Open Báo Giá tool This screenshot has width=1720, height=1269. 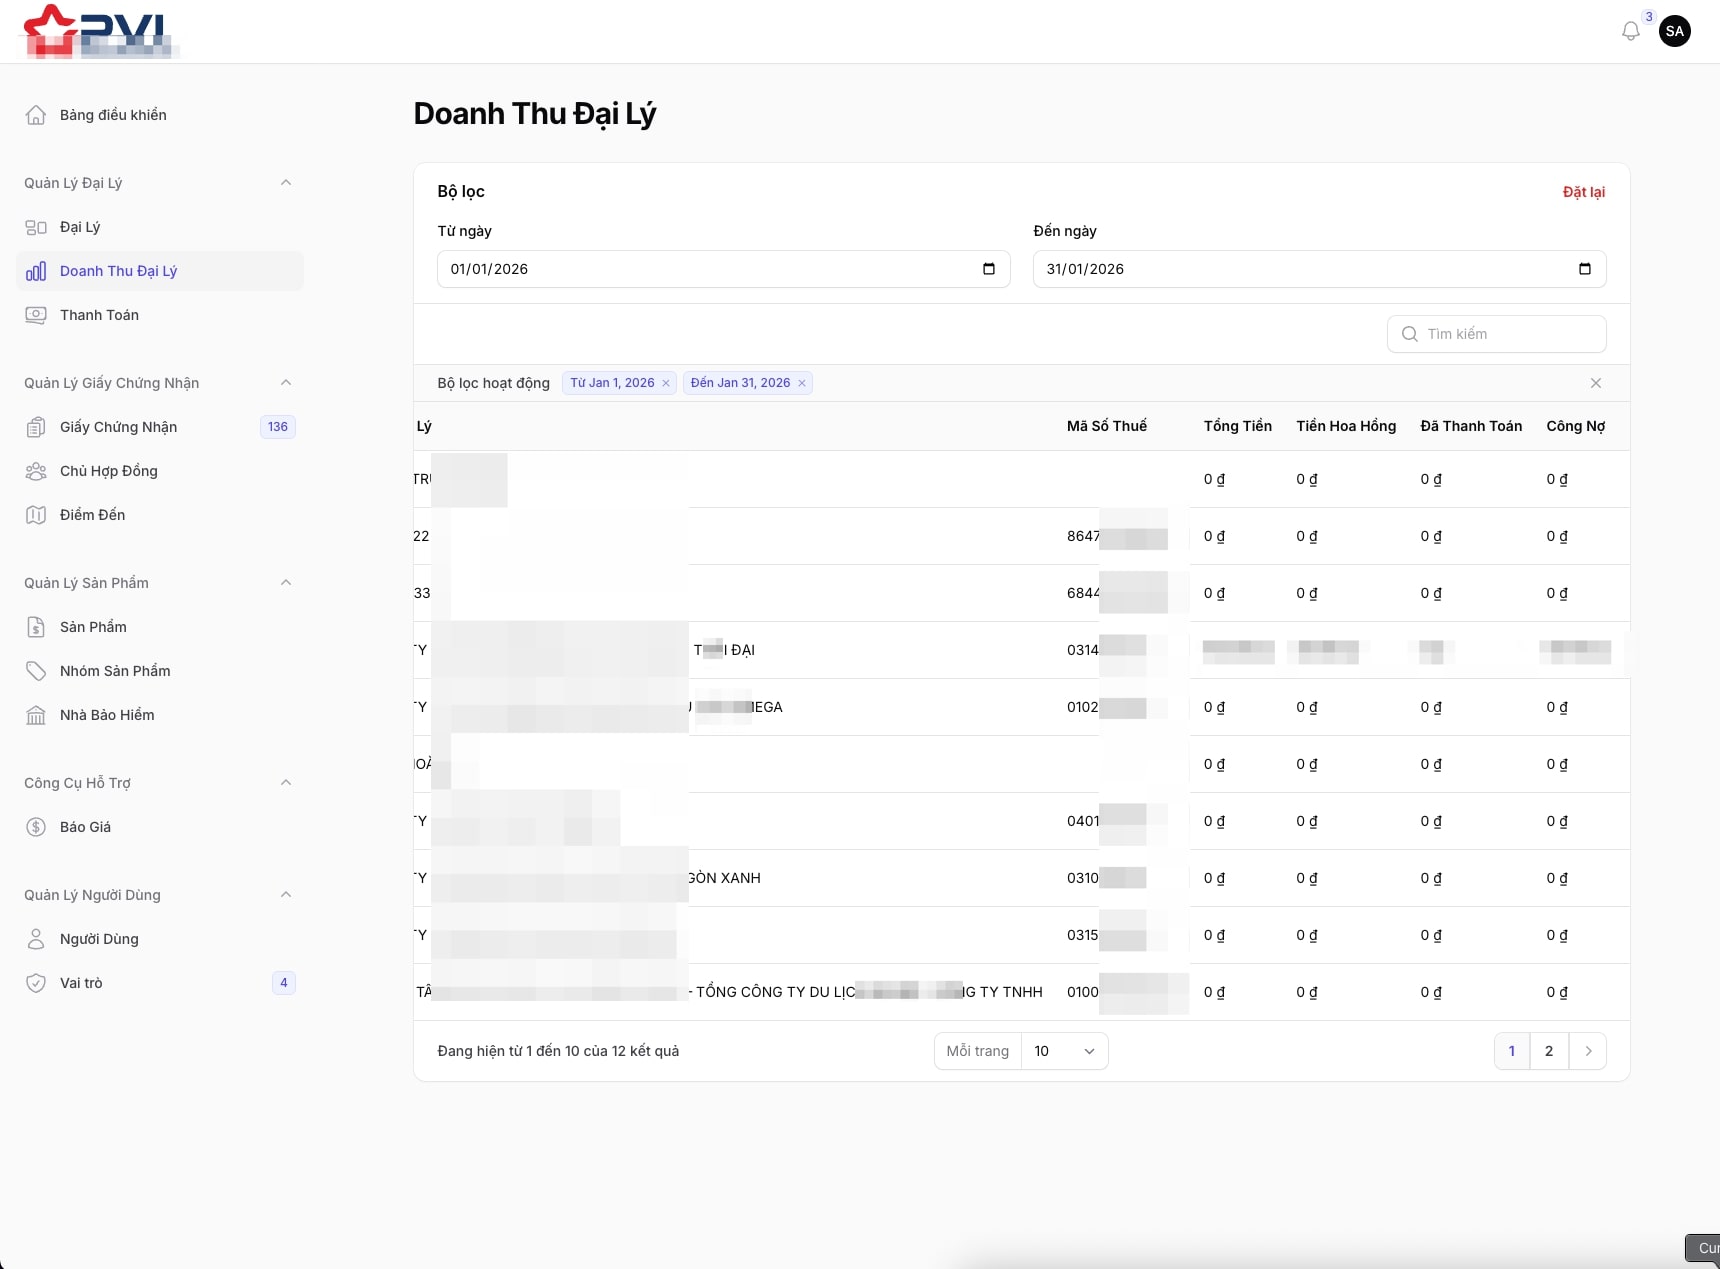click(x=85, y=827)
